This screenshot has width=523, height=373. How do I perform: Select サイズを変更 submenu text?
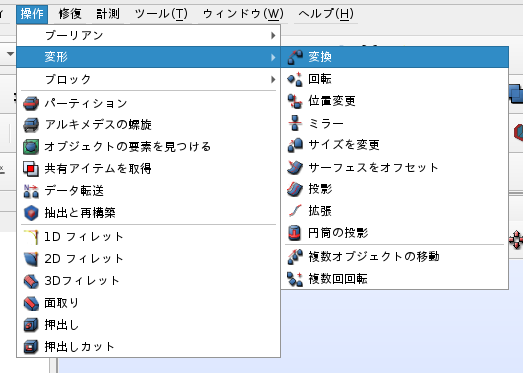(344, 145)
